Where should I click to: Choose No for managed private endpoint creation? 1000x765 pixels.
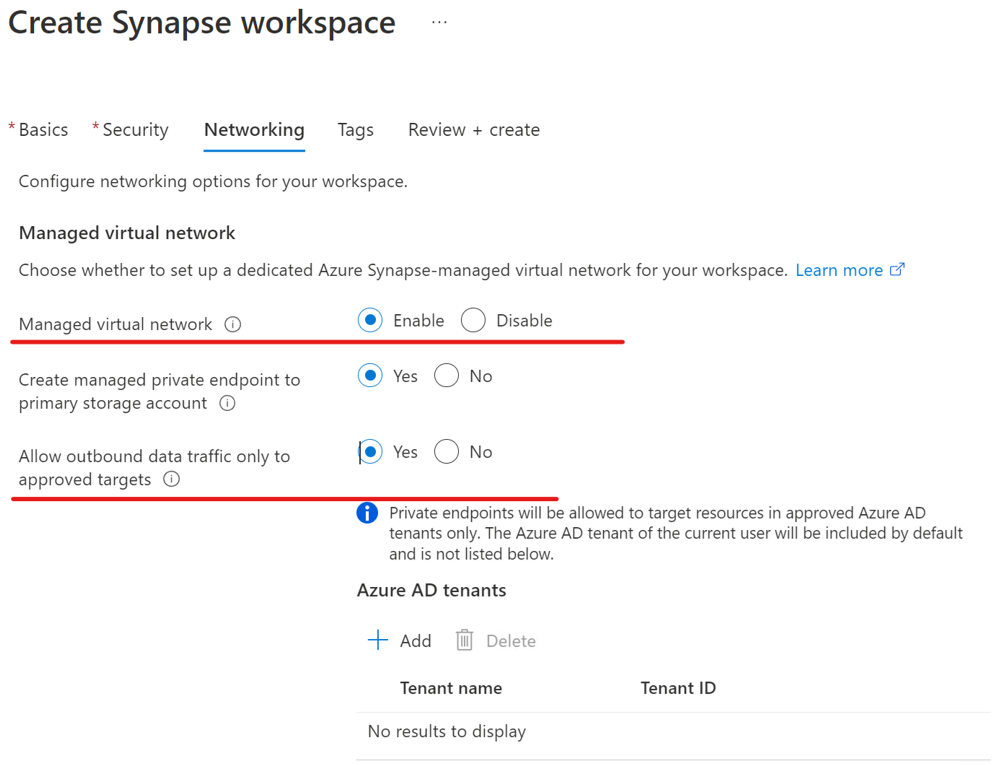click(446, 375)
